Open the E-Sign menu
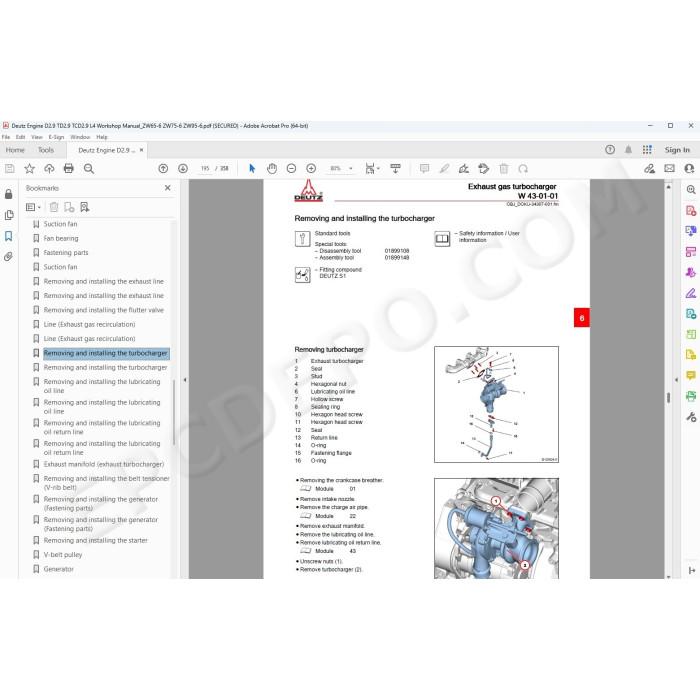 [x=56, y=137]
